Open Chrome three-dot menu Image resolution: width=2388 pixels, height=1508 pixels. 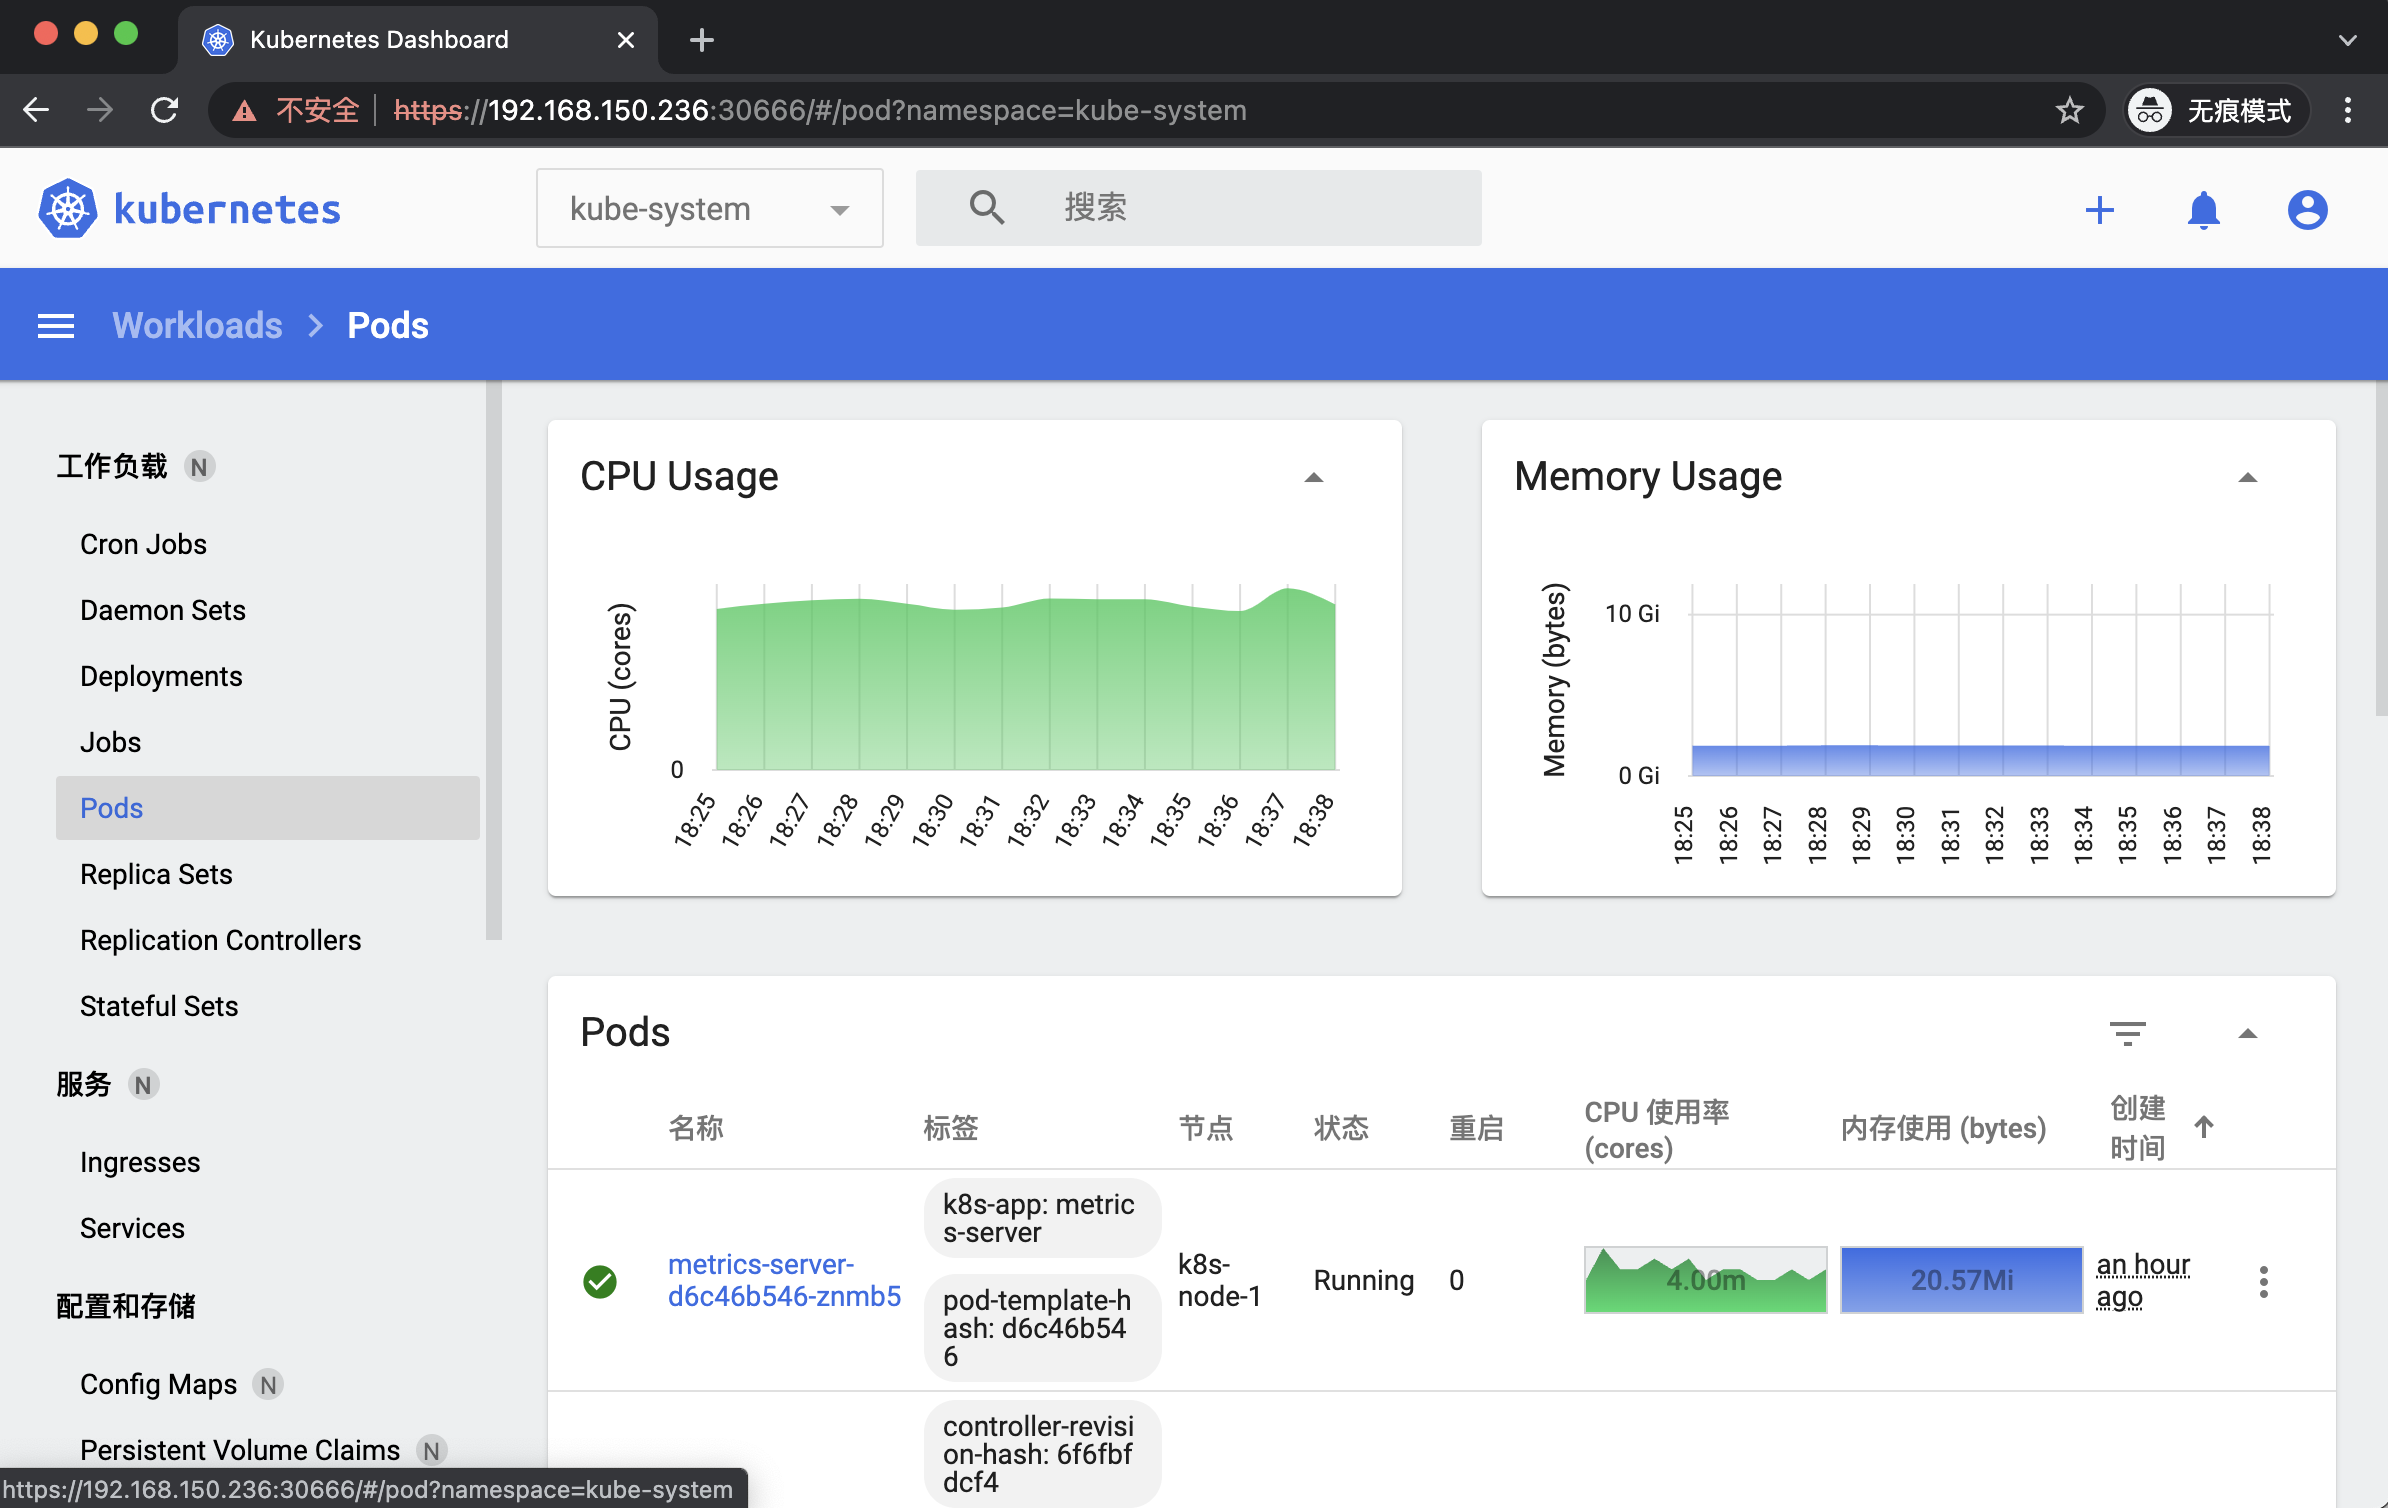click(2348, 110)
